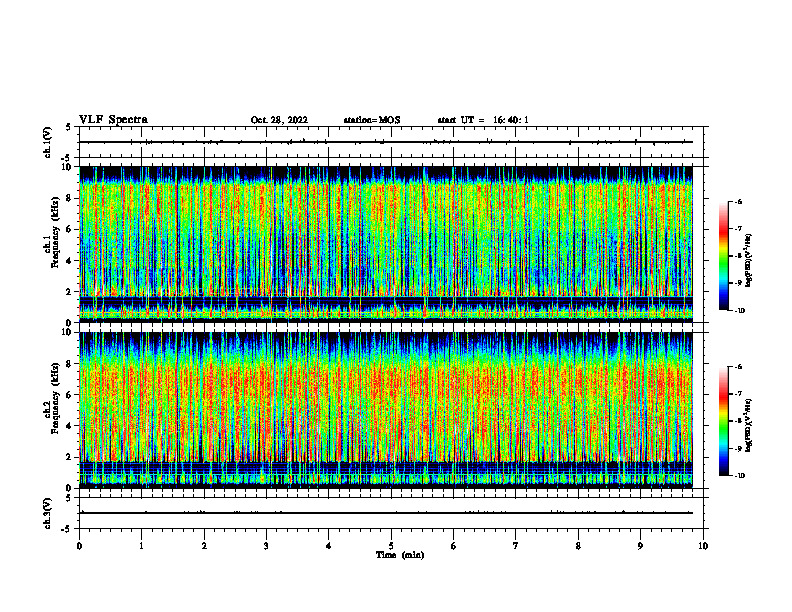Click the ch.1(V) waveform trace
792x612 pixels.
[386, 142]
